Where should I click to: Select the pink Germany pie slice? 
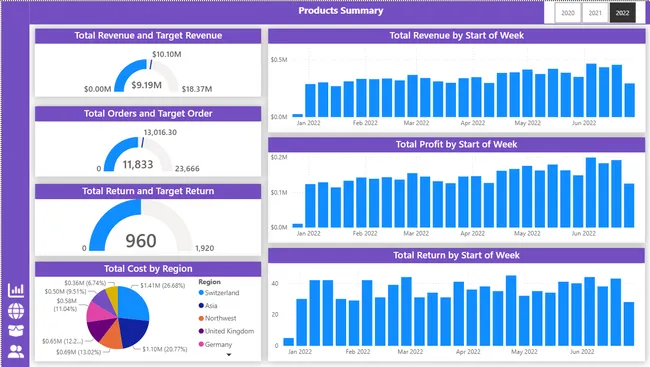[x=98, y=312]
